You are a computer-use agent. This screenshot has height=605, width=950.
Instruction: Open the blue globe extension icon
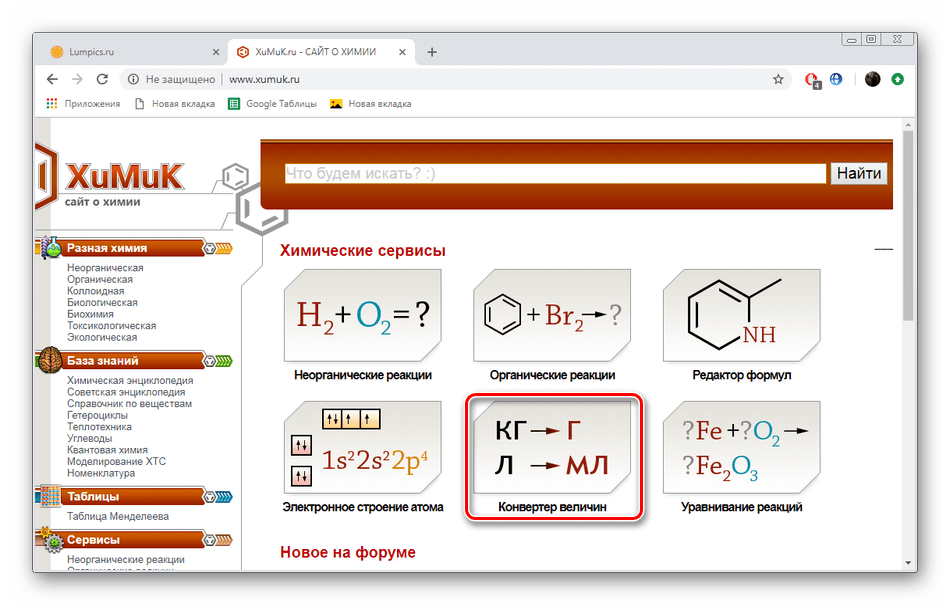tap(836, 79)
